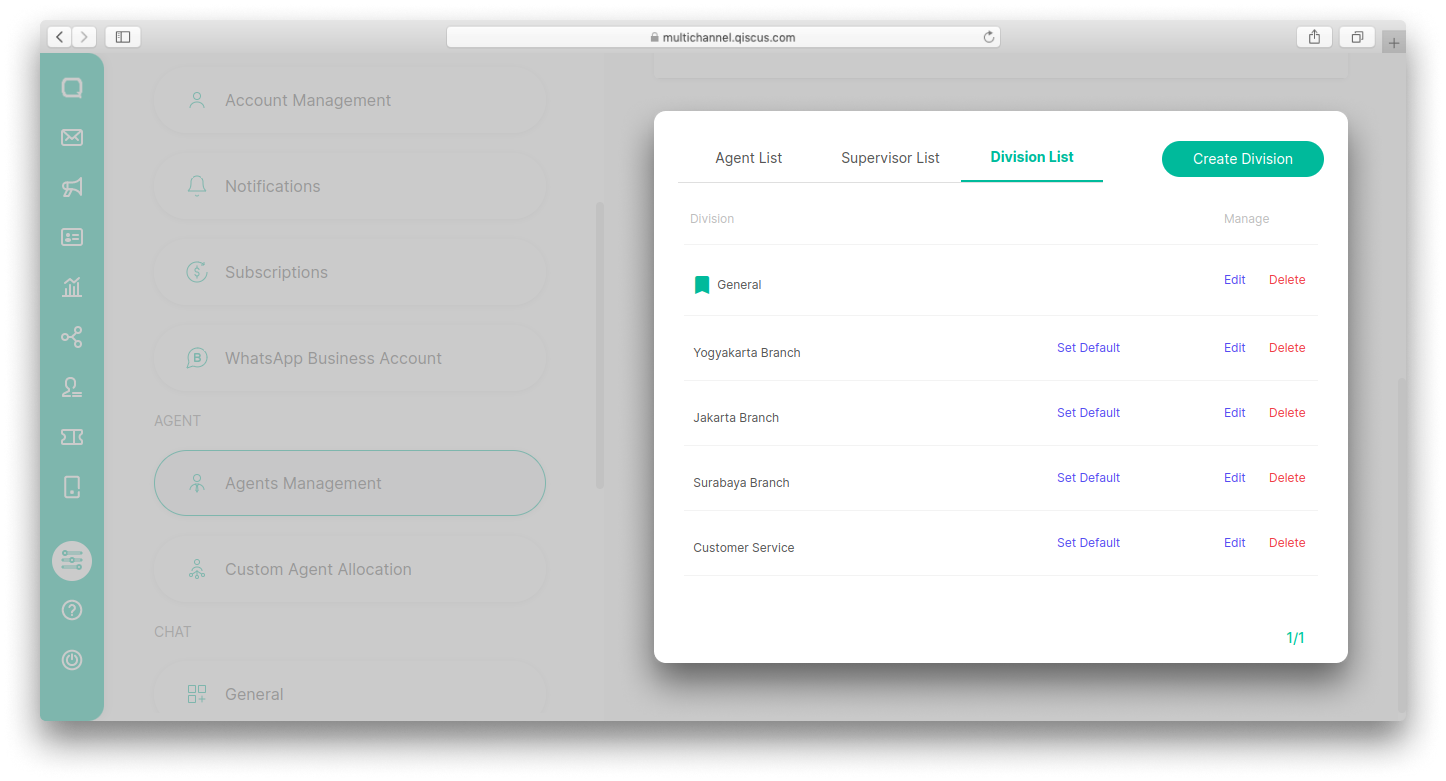Edit the Customer Service division
This screenshot has height=781, width=1446.
point(1235,543)
